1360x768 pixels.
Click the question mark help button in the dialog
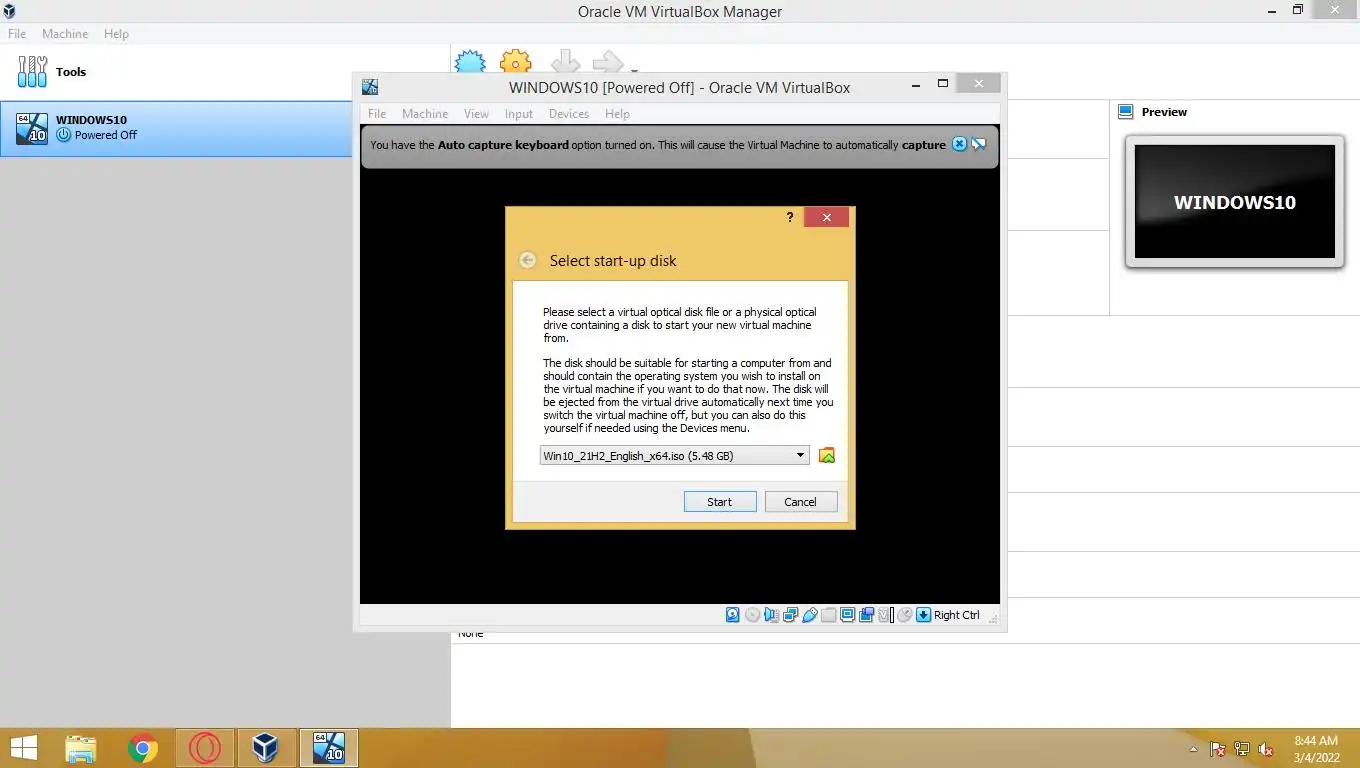point(790,217)
